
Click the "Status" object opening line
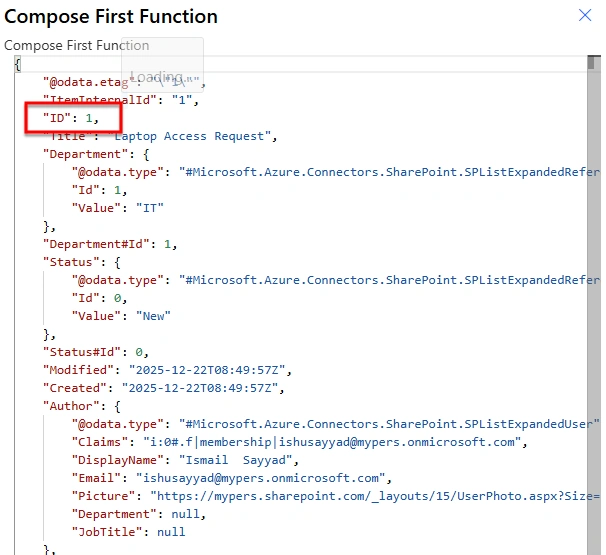tap(82, 262)
